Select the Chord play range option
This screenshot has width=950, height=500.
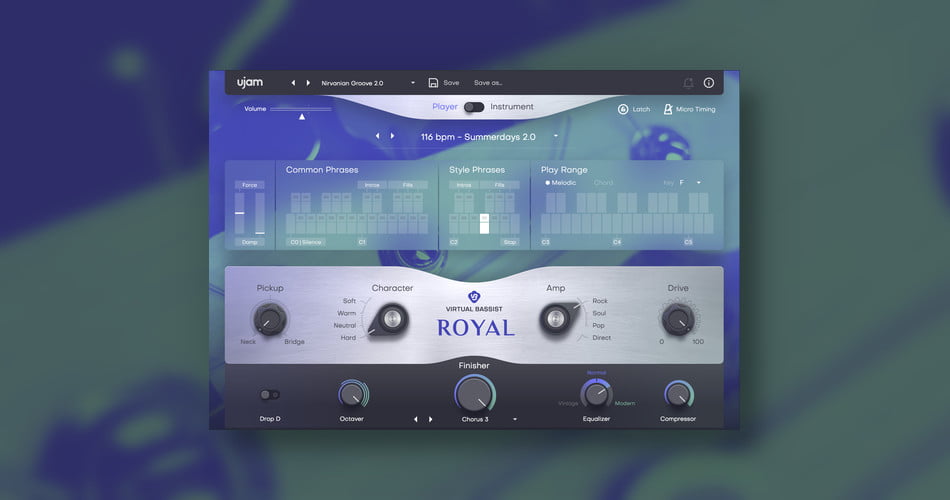coord(603,182)
